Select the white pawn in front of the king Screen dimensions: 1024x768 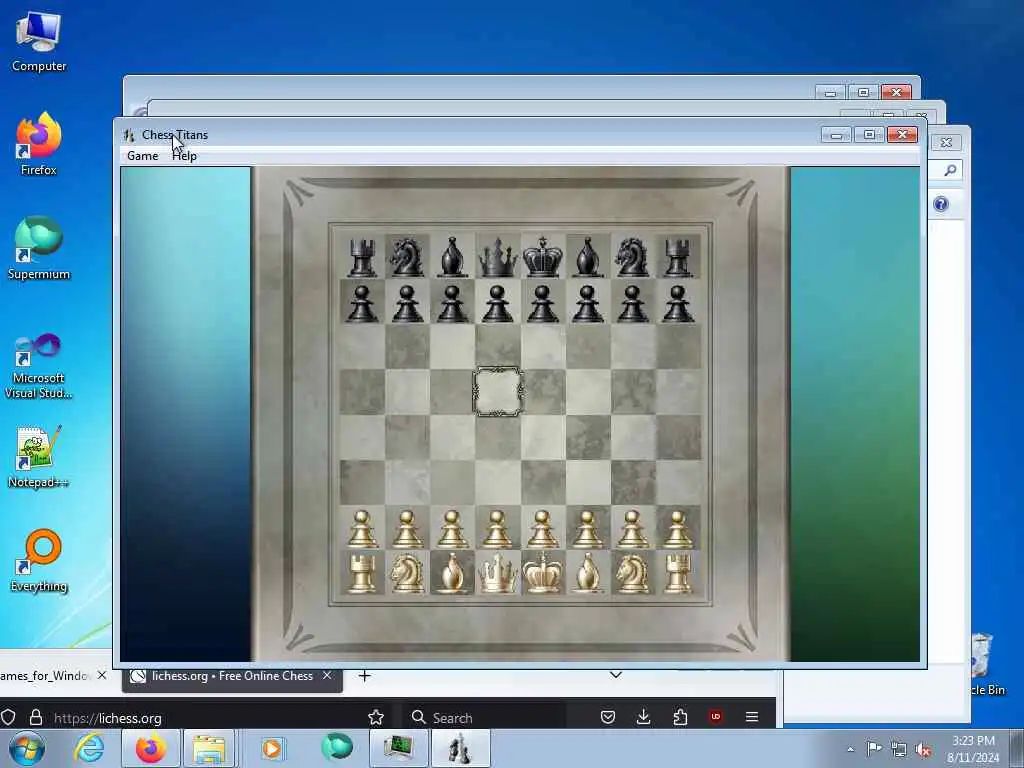543,529
